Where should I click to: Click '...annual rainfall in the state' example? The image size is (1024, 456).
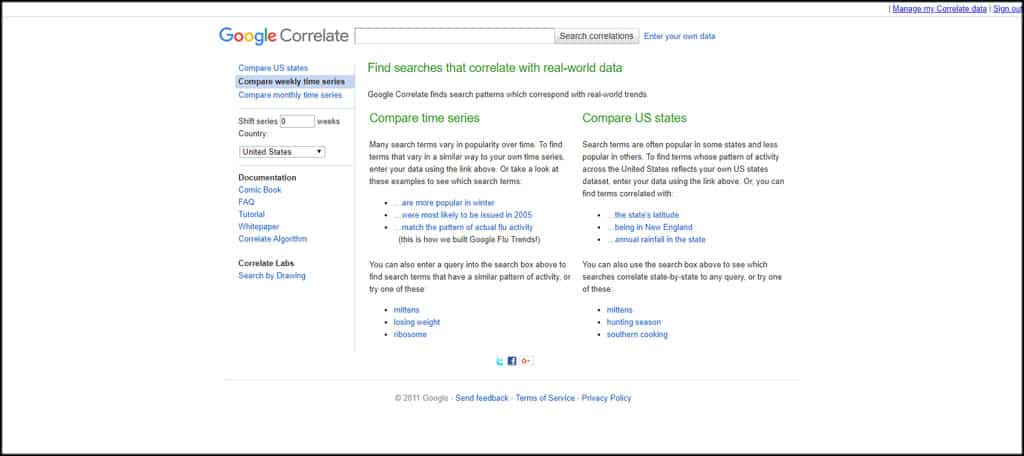pos(656,240)
